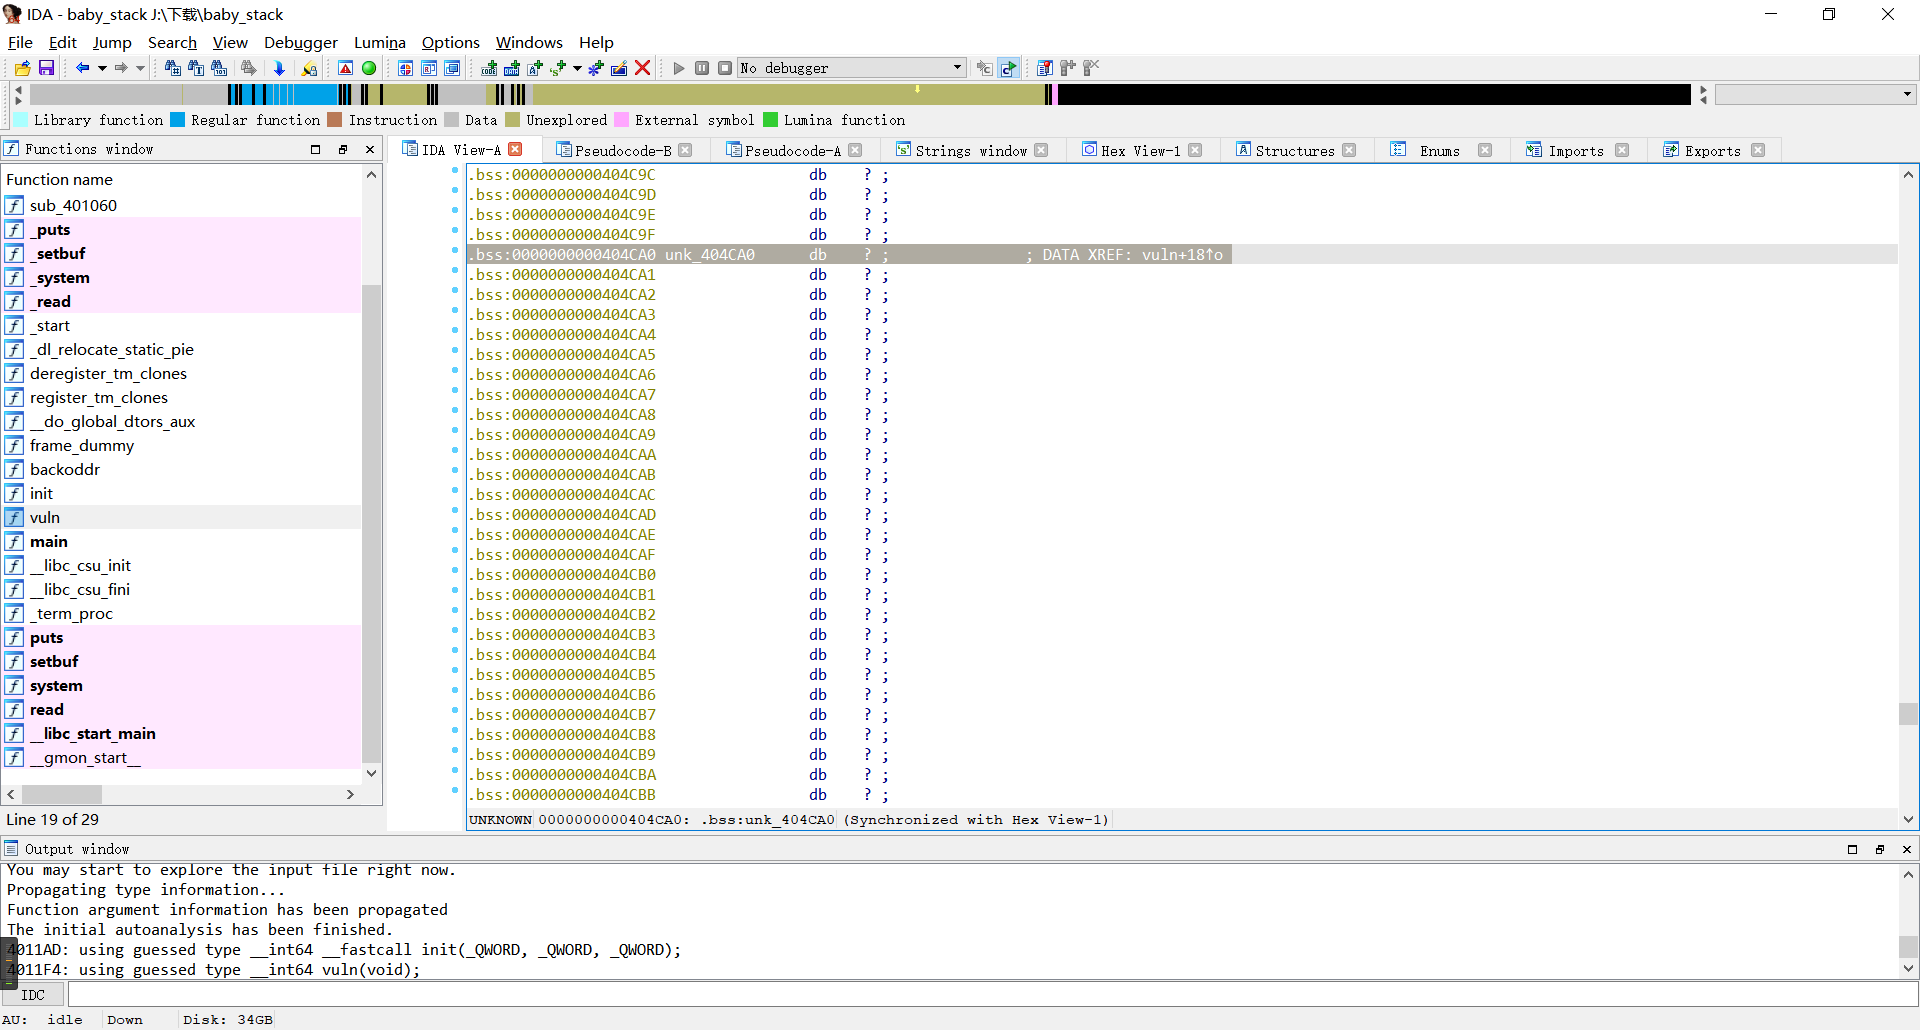Open the dropdown right of the navigation band
Screen dimensions: 1920x1030
[1907, 94]
